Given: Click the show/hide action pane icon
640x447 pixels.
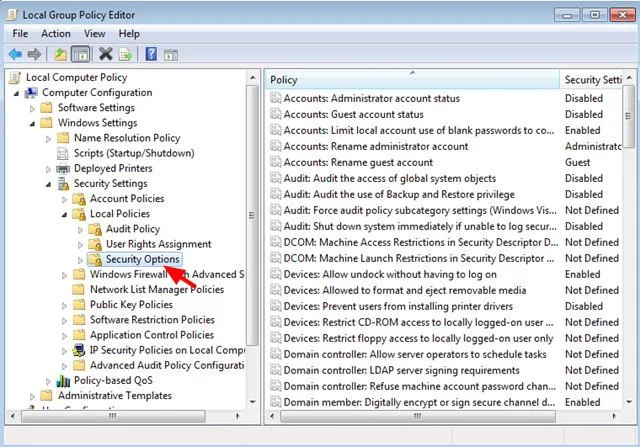Looking at the screenshot, I should (x=171, y=54).
